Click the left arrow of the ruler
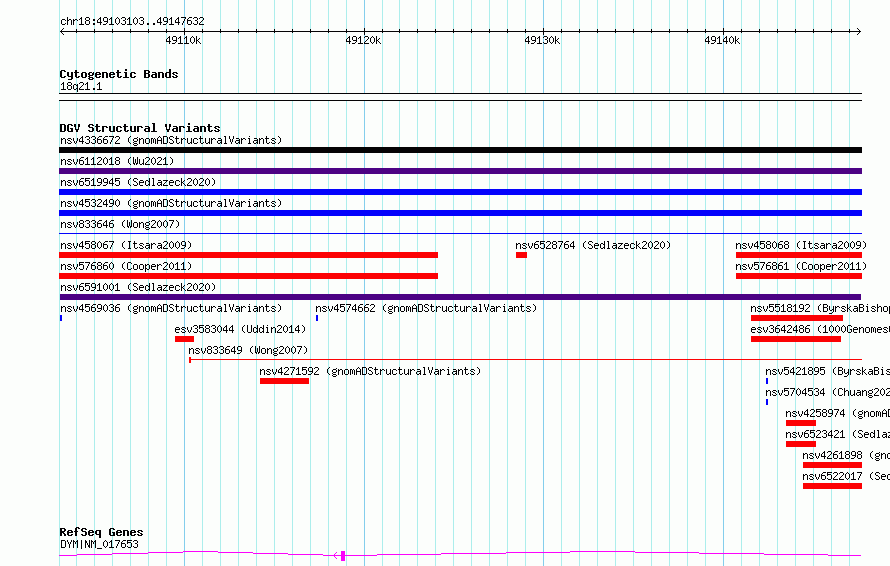Viewport: 890px width, 566px height. [x=62, y=31]
